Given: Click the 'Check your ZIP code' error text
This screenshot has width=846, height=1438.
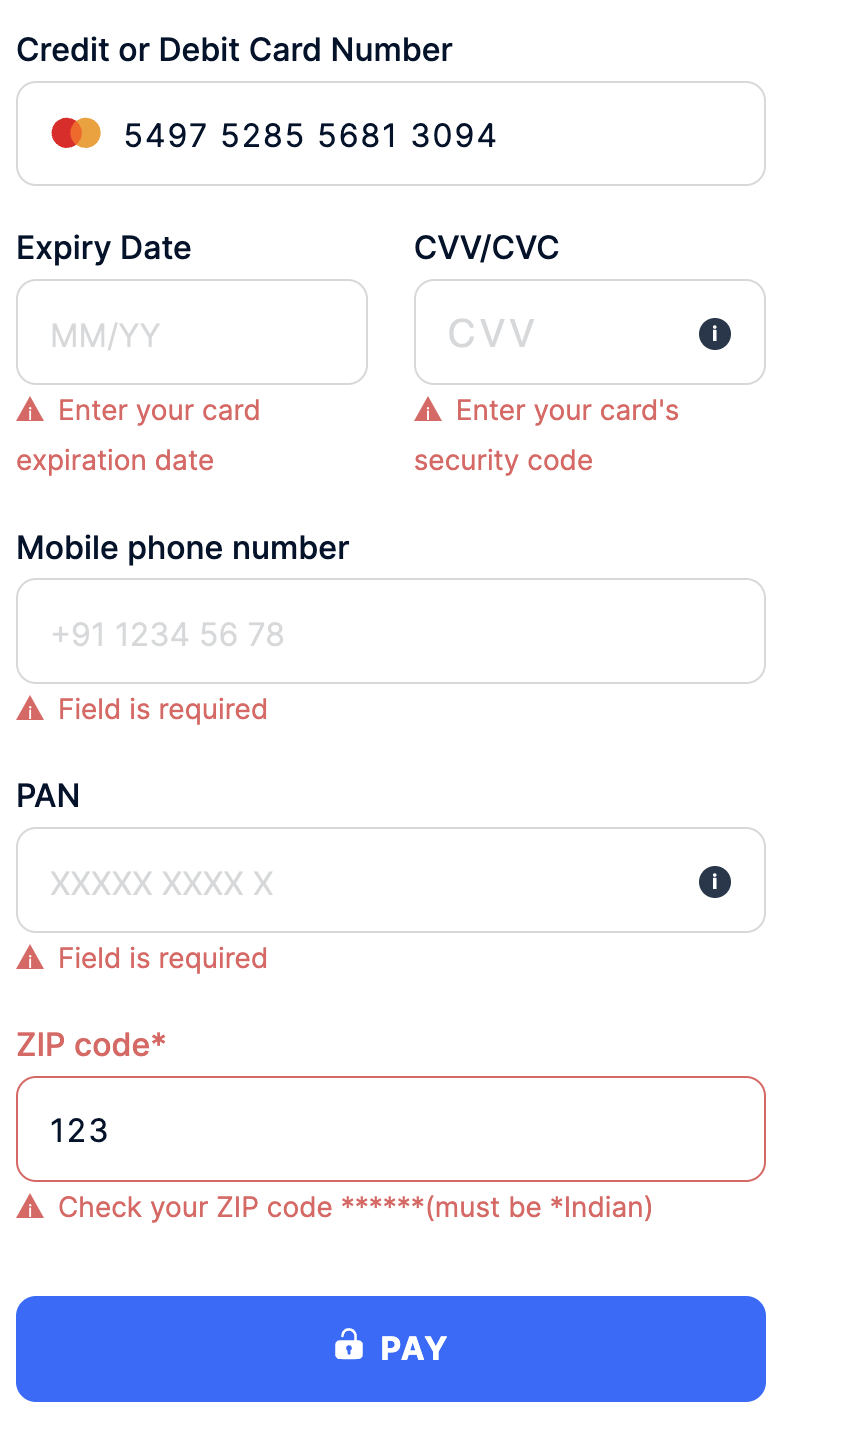Looking at the screenshot, I should pos(354,1206).
